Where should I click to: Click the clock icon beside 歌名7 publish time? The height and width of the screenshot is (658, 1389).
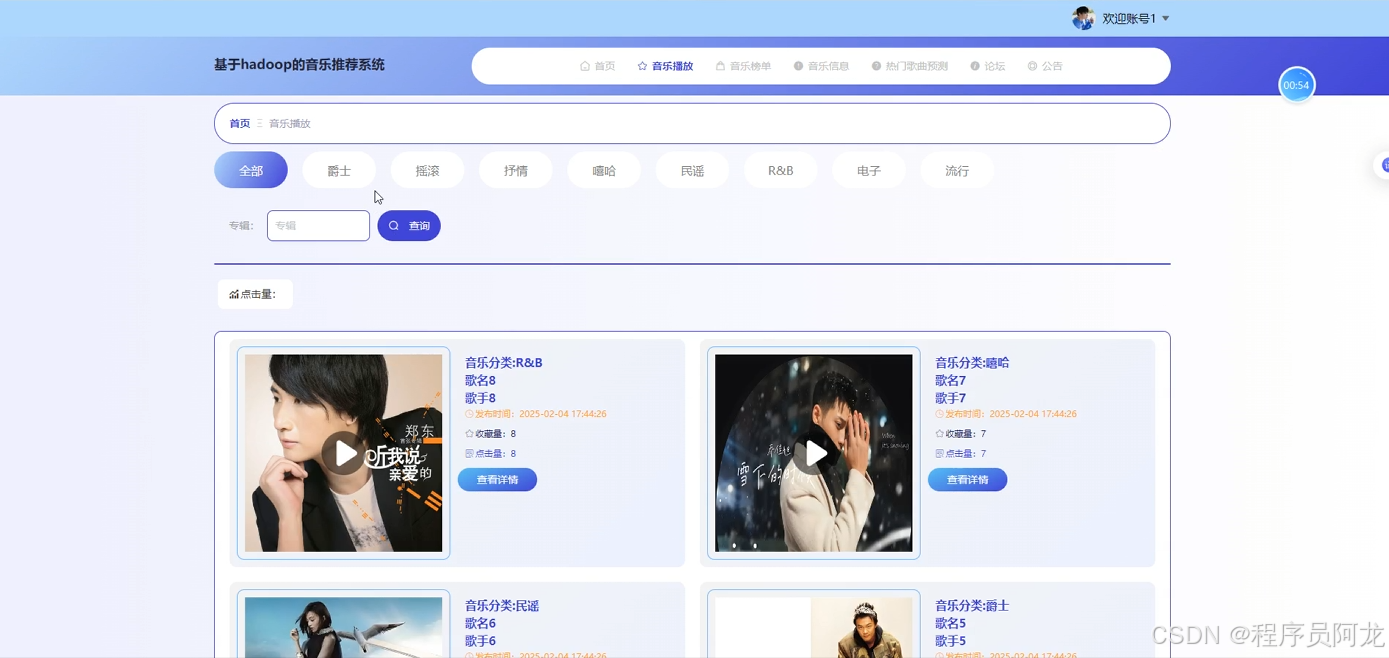pos(939,414)
